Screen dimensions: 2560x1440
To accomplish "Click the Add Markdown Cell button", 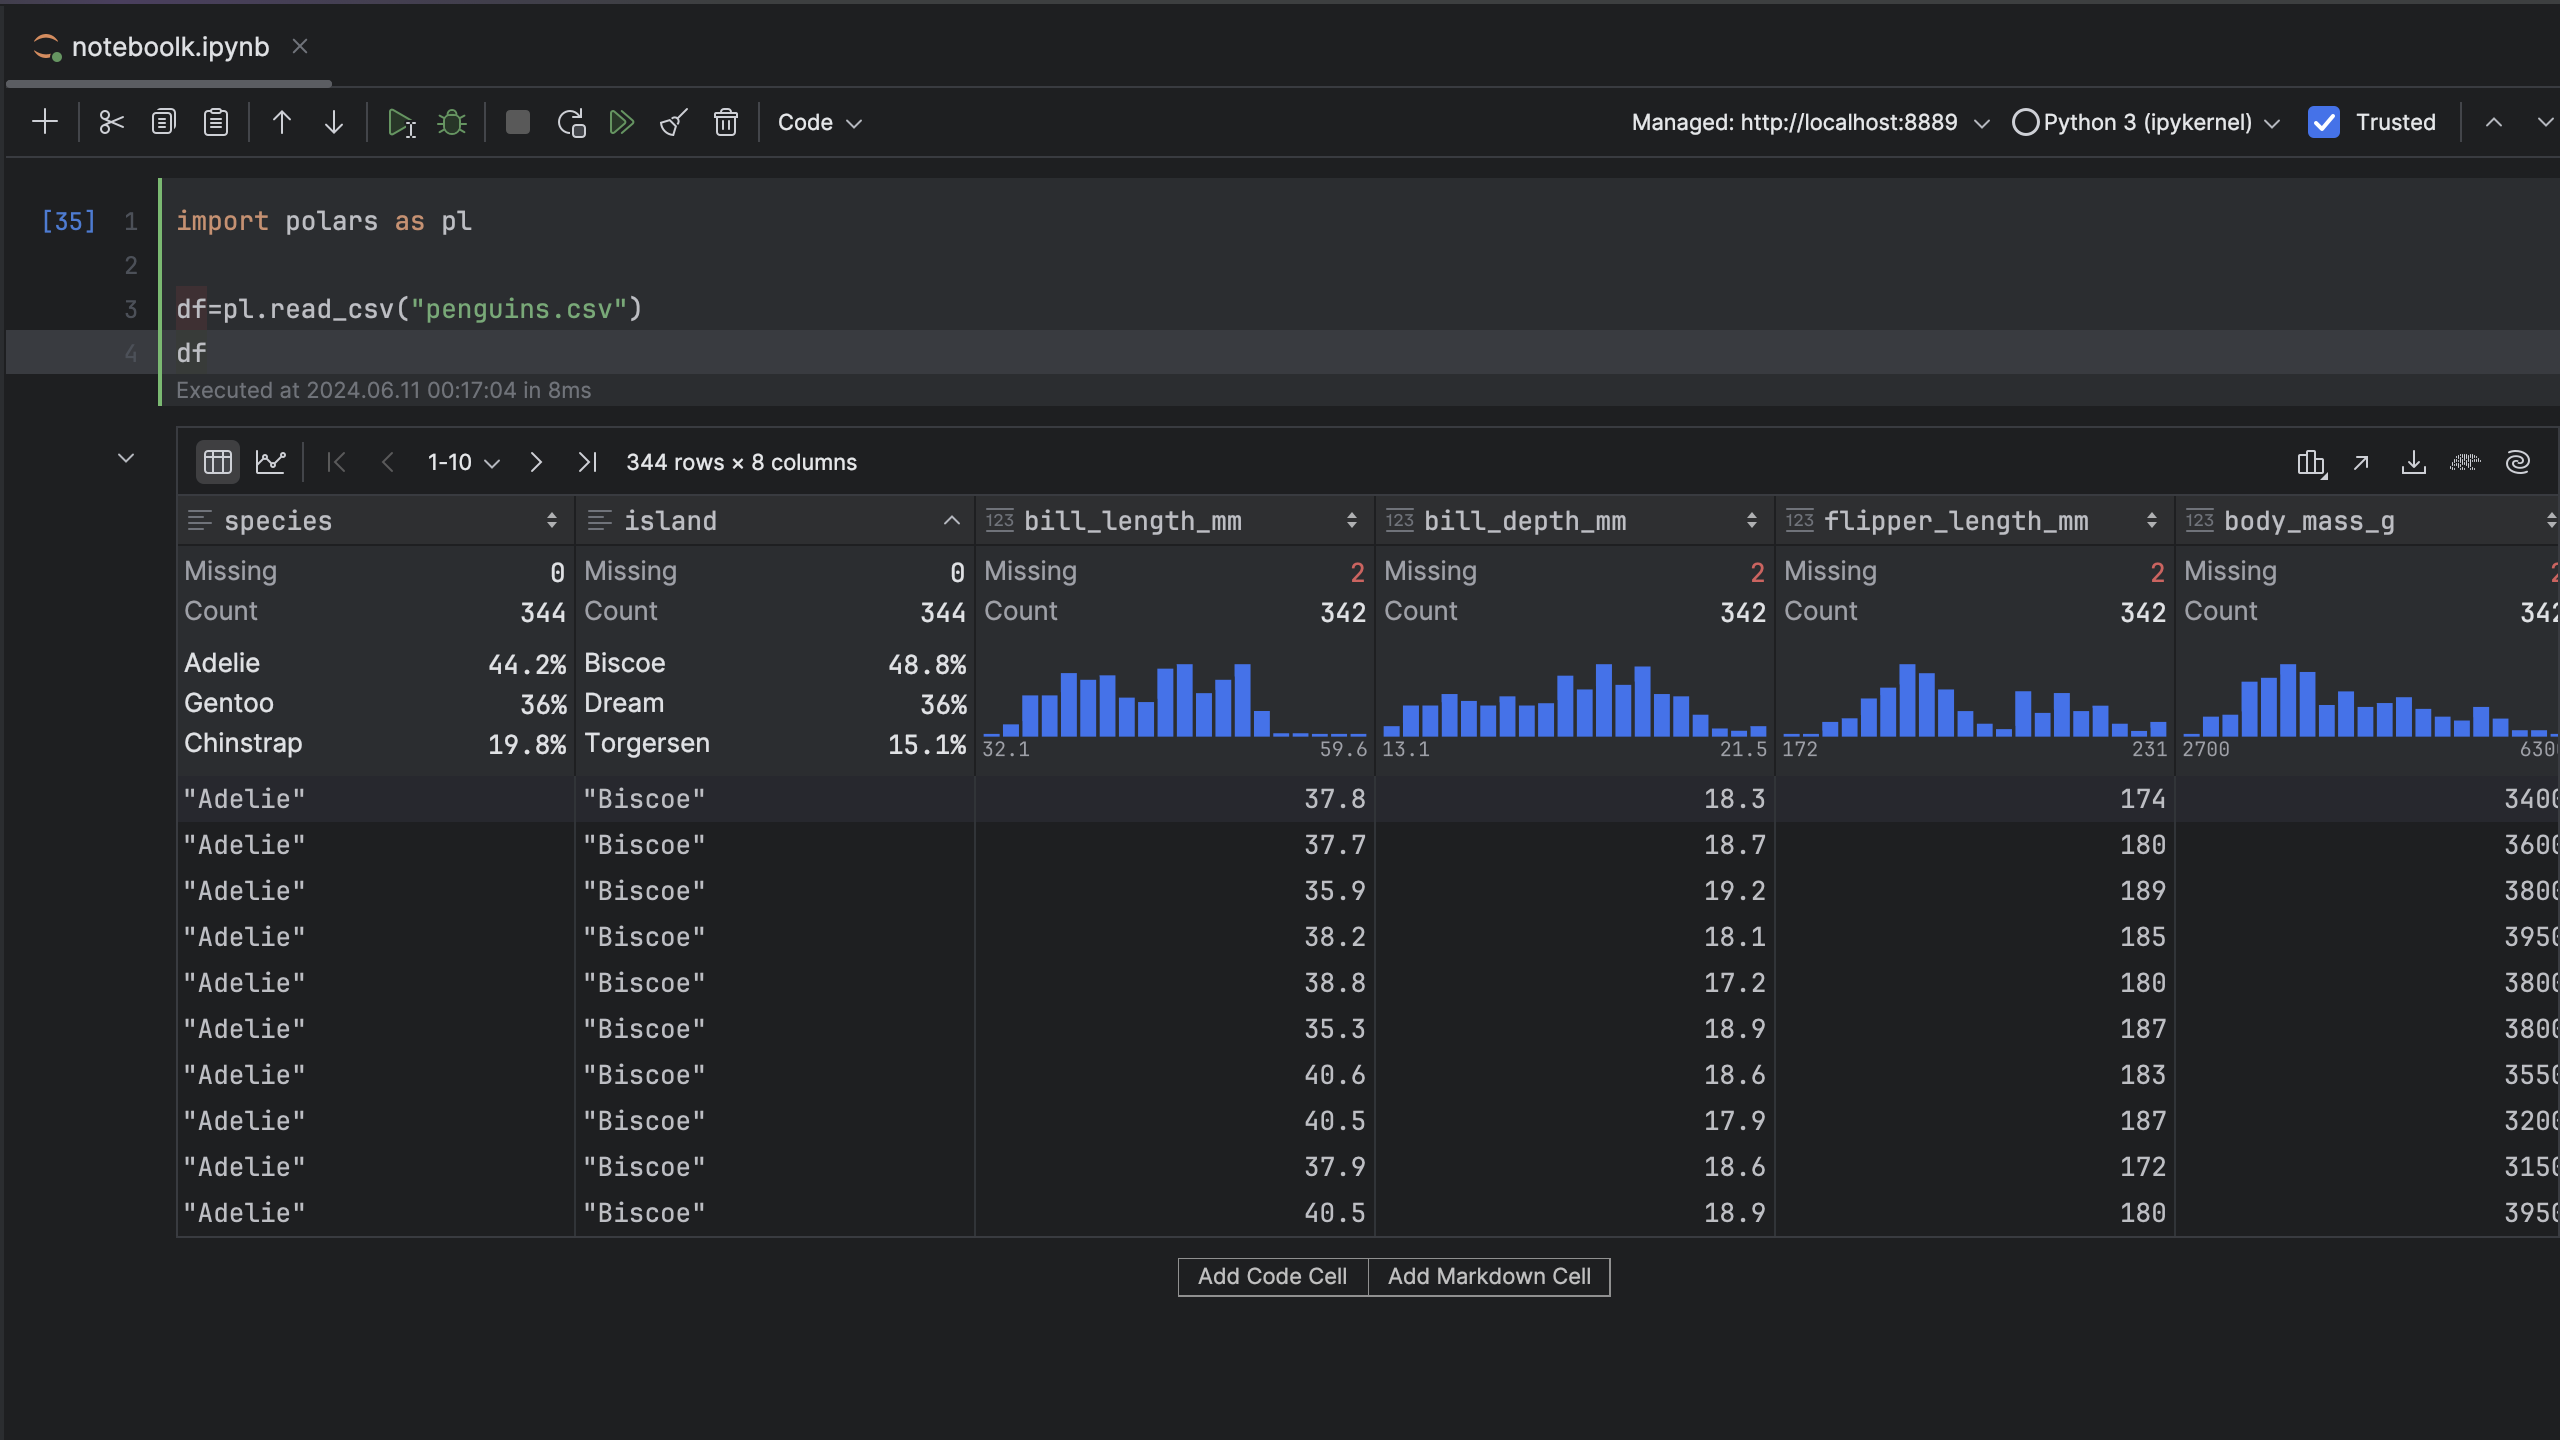I will [1487, 1276].
